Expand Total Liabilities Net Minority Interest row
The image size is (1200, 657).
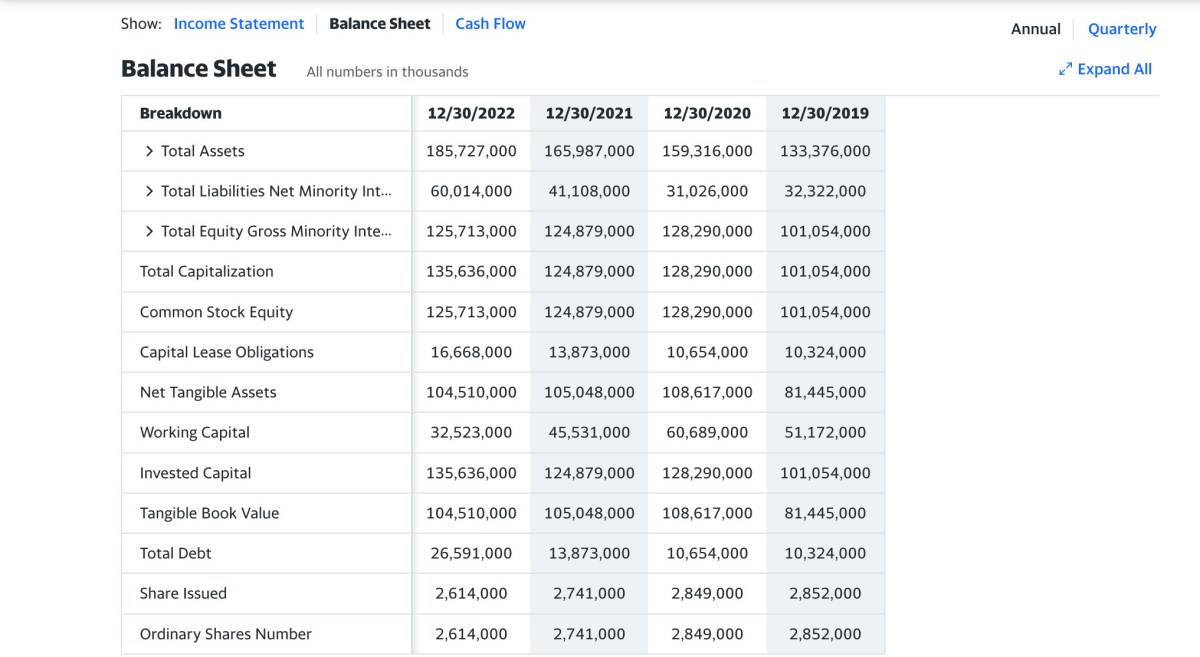coord(150,191)
